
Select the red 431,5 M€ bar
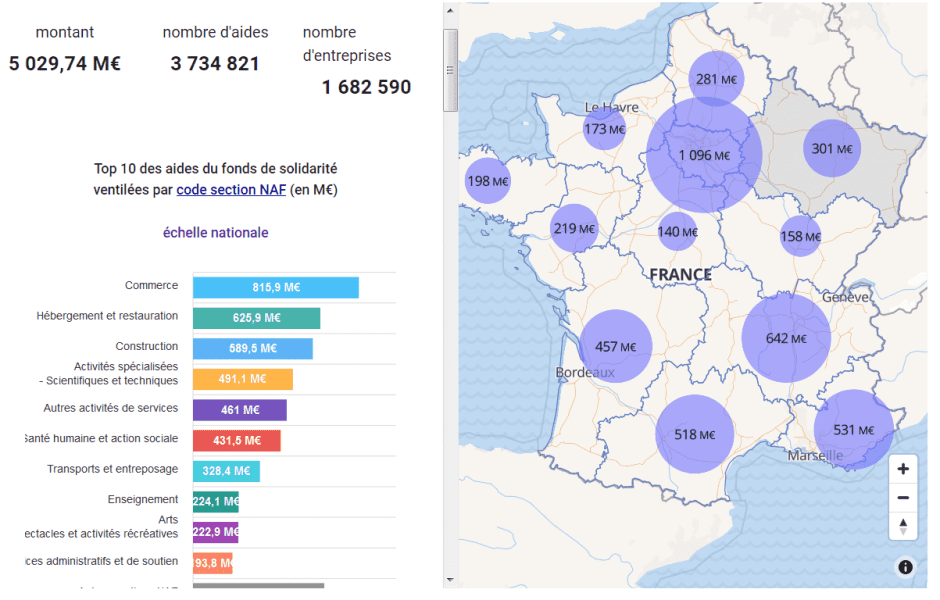click(x=237, y=441)
